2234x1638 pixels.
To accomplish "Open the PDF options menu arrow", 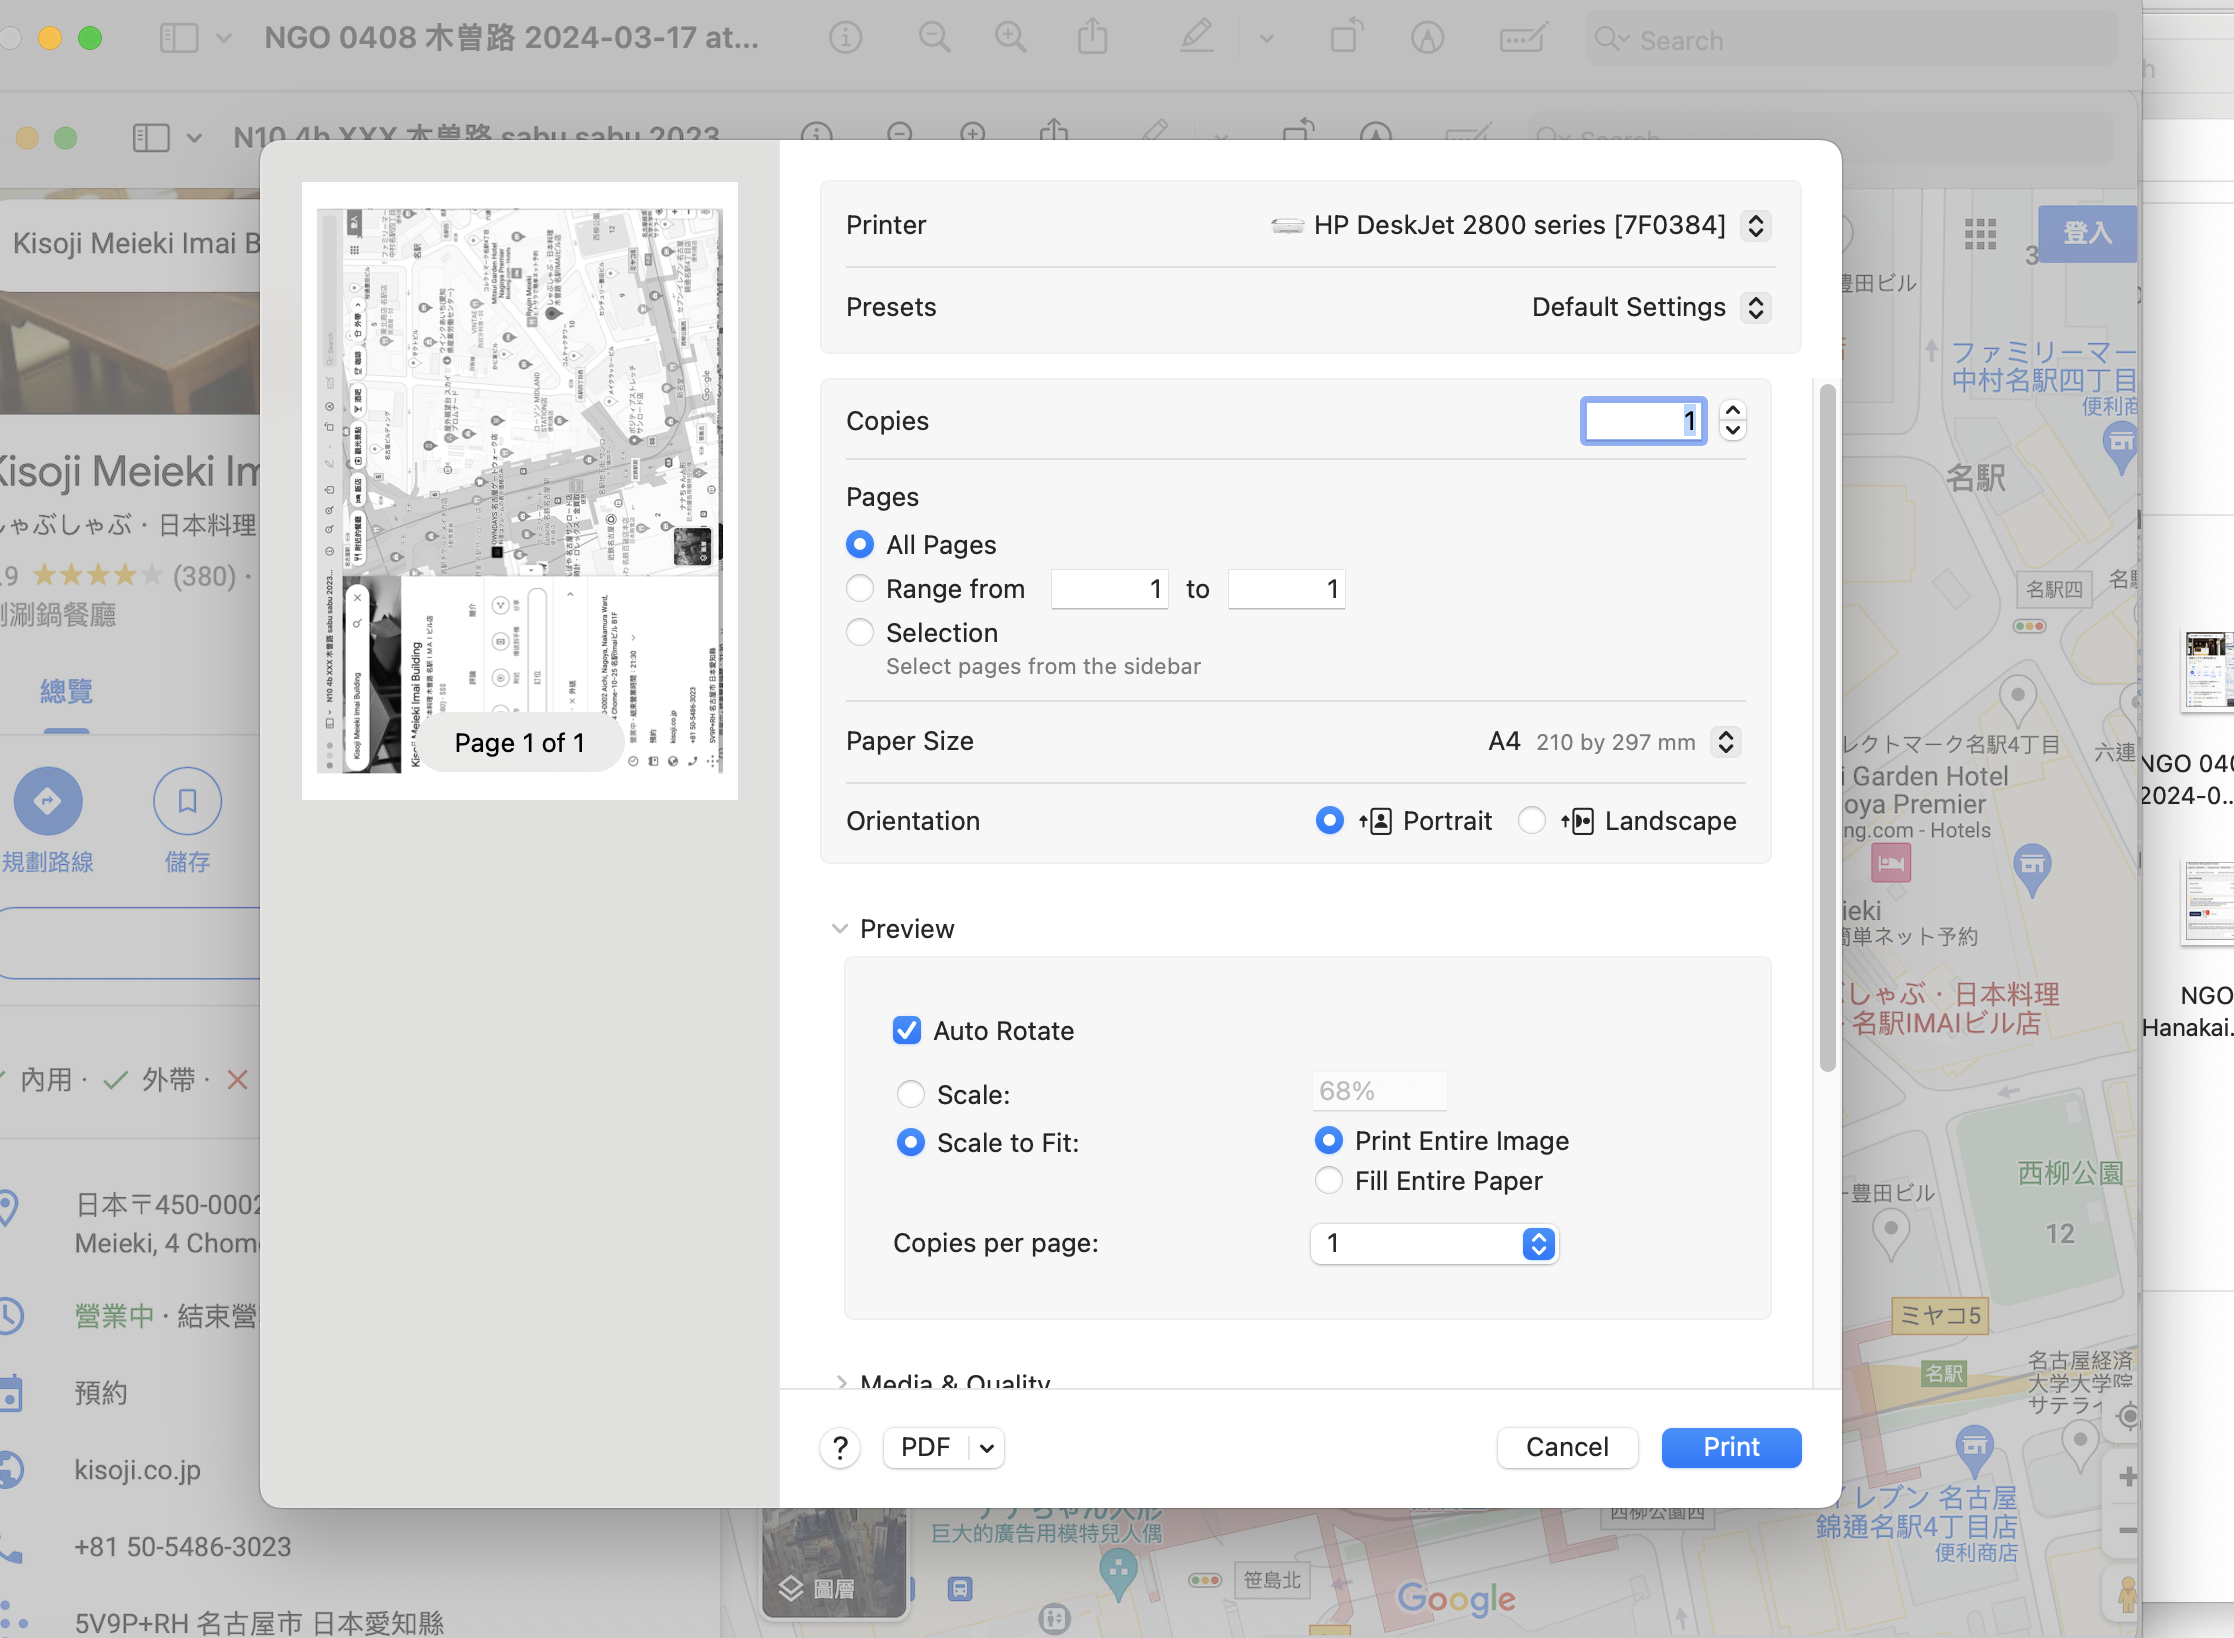I will pyautogui.click(x=987, y=1447).
